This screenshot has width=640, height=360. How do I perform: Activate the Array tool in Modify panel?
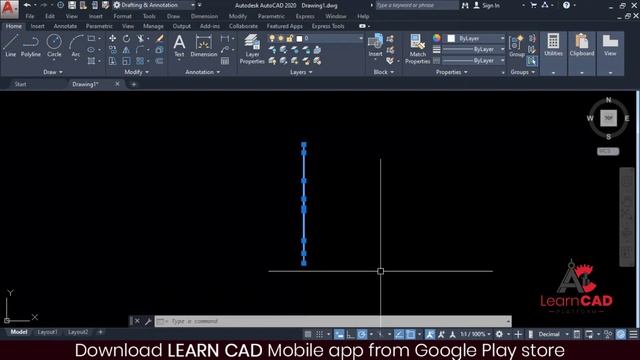tap(140, 61)
